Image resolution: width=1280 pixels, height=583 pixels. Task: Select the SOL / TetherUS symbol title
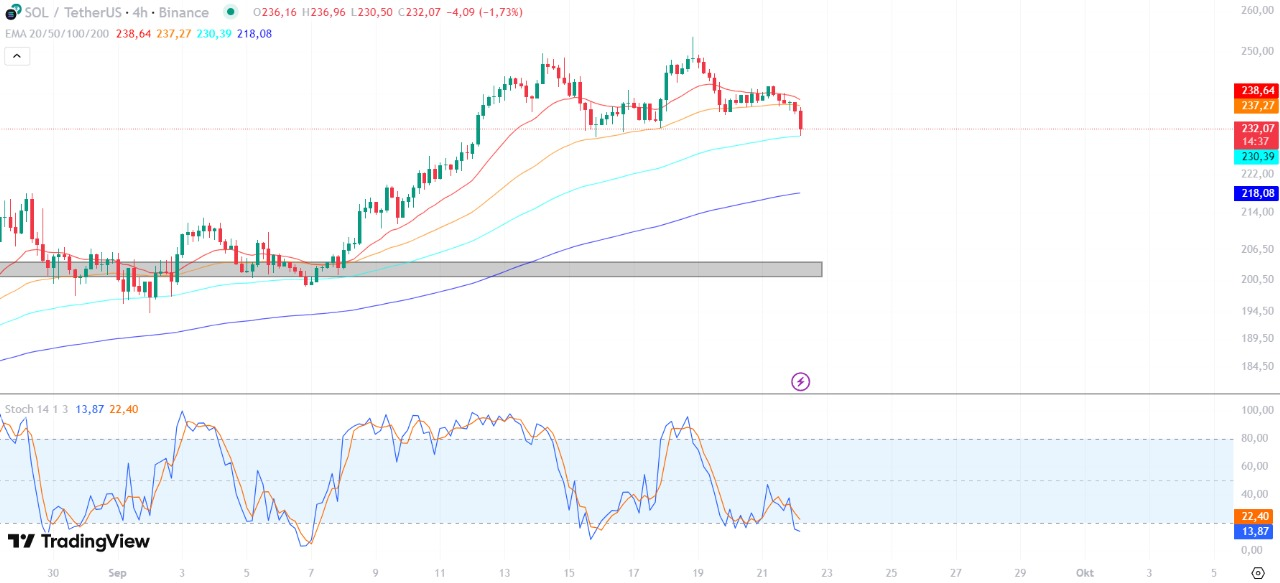(x=73, y=13)
